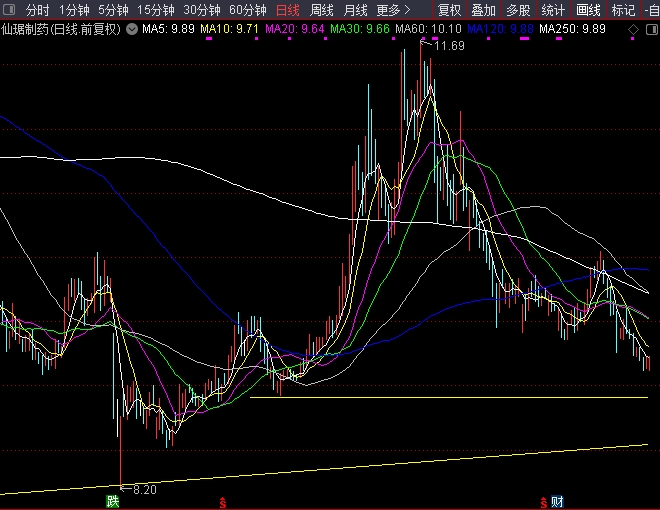Click the red S marker beside 财
The image size is (660, 510).
click(544, 502)
